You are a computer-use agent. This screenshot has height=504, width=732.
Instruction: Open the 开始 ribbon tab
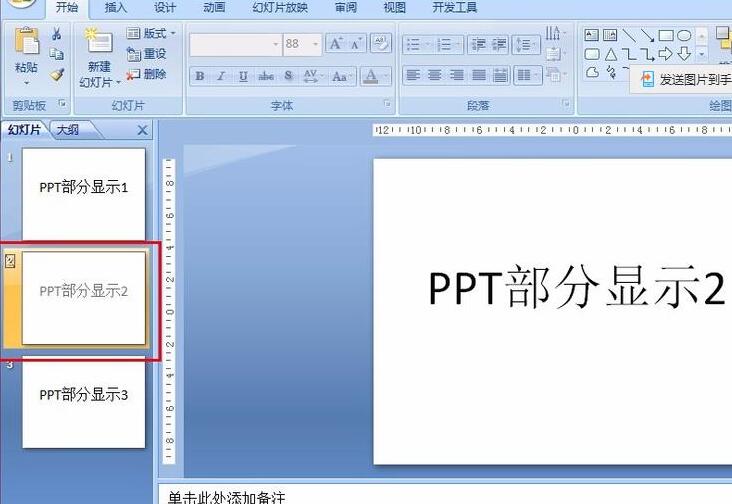(x=67, y=7)
